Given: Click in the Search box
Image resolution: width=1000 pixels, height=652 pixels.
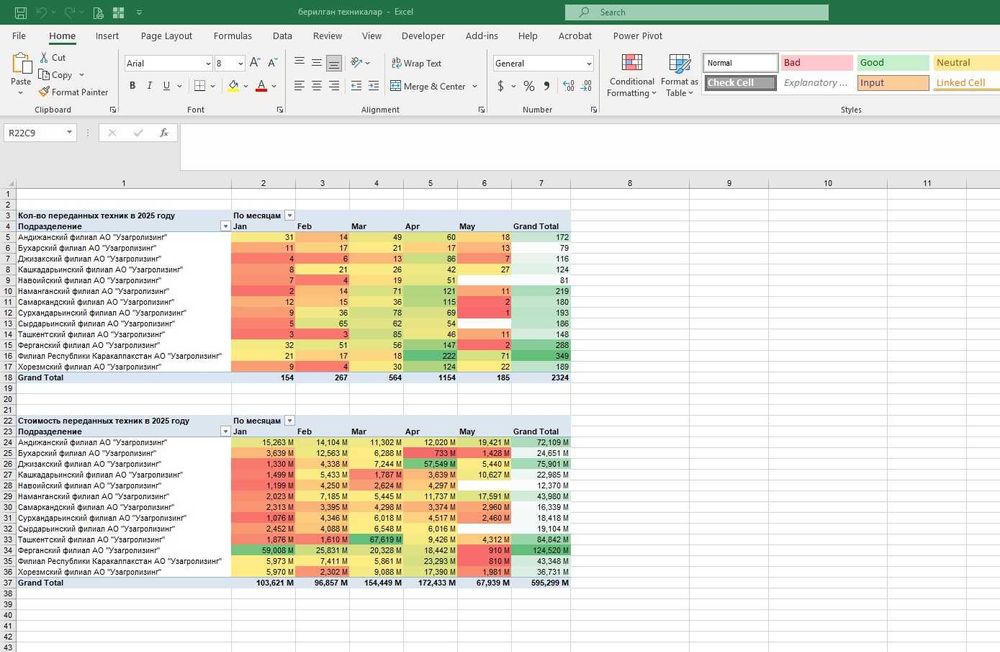Looking at the screenshot, I should (696, 12).
